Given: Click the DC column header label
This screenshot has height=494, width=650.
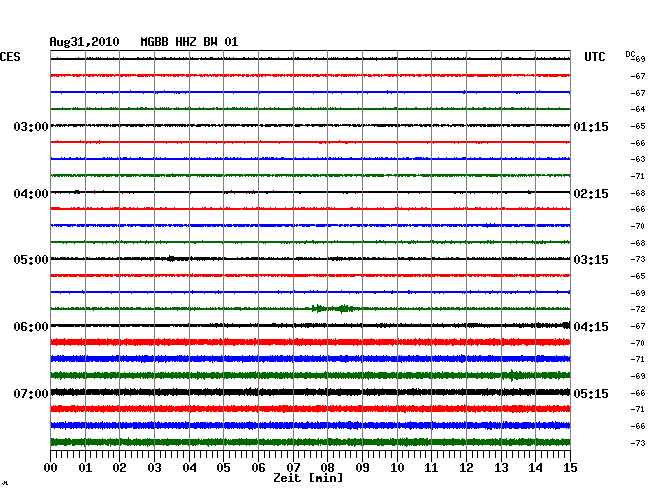Looking at the screenshot, I should pyautogui.click(x=630, y=54).
